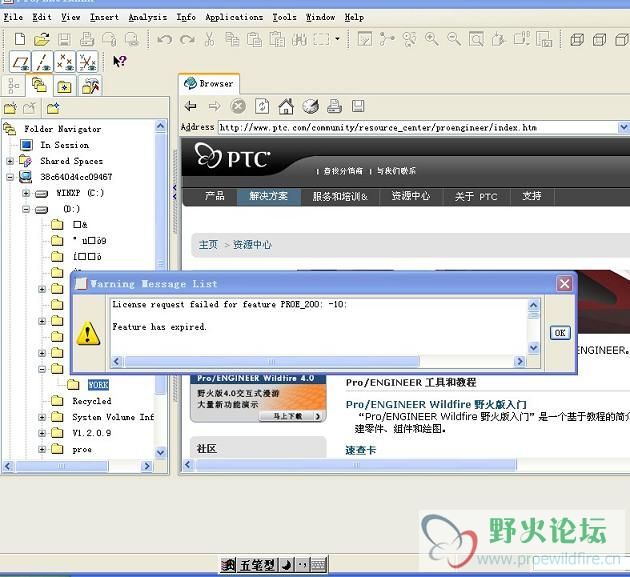Click the Zoom In magnifier icon

[432, 39]
